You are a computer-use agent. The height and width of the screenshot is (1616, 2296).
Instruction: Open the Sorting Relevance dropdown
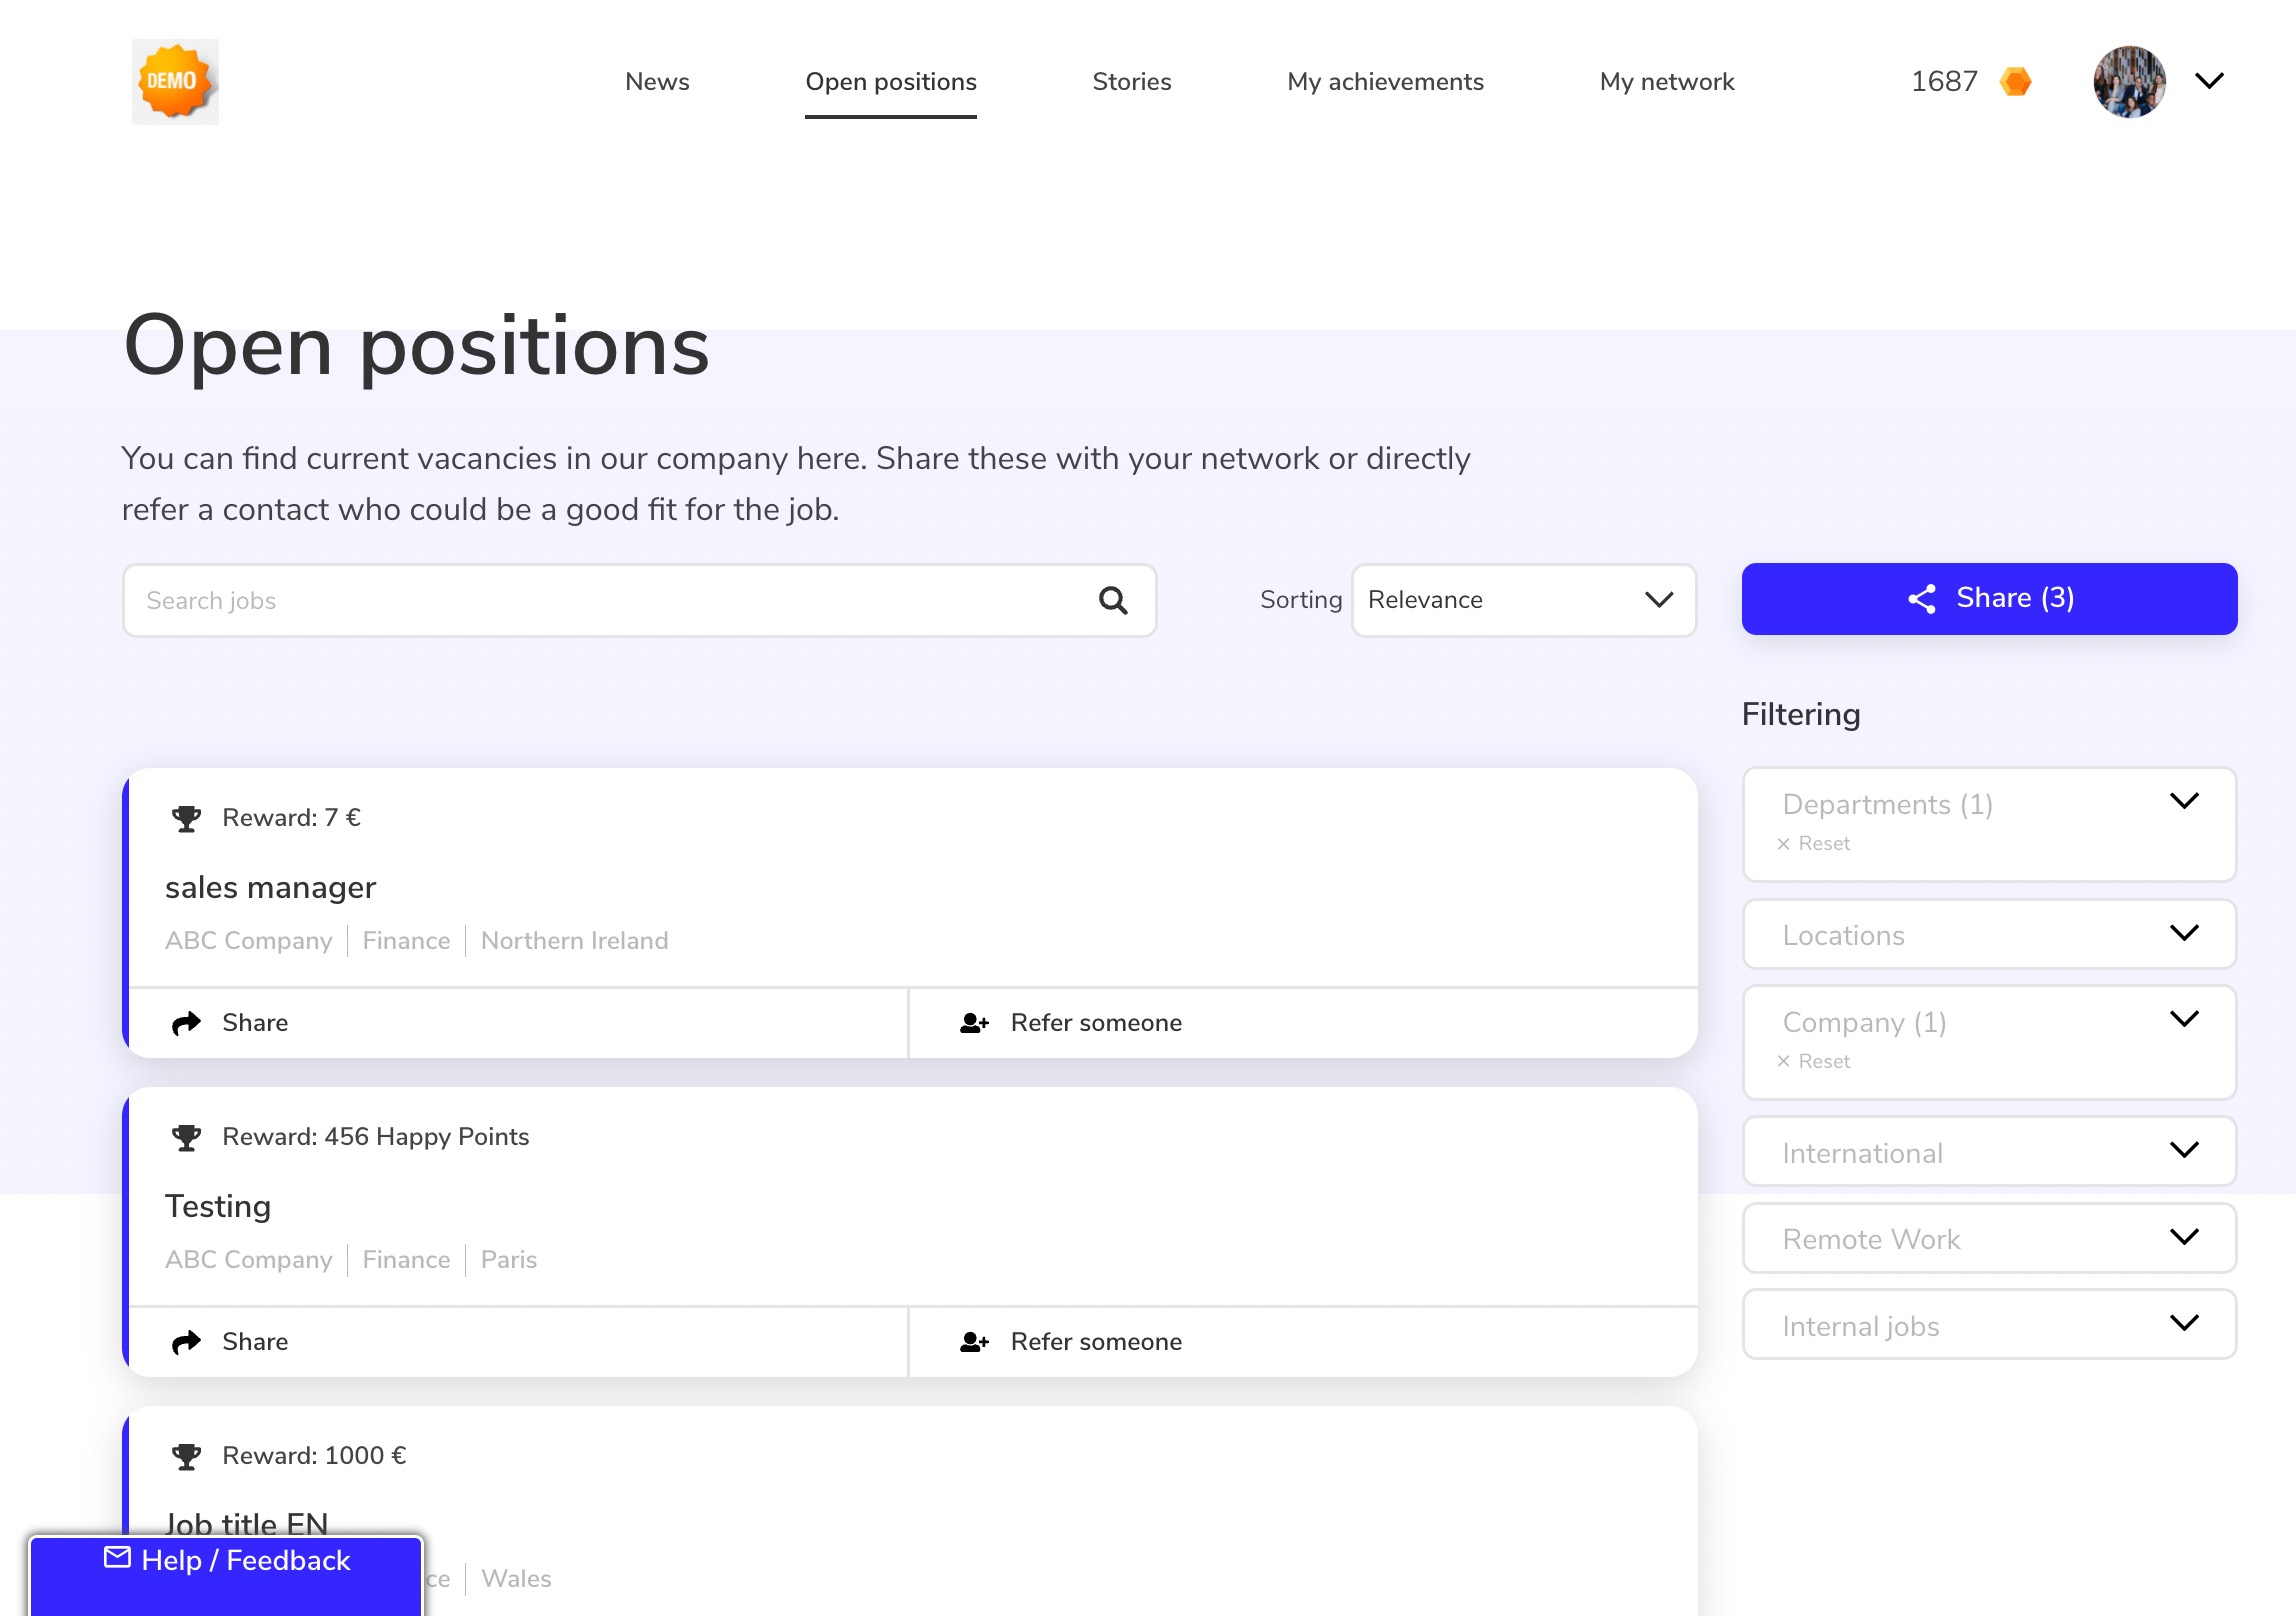point(1523,600)
